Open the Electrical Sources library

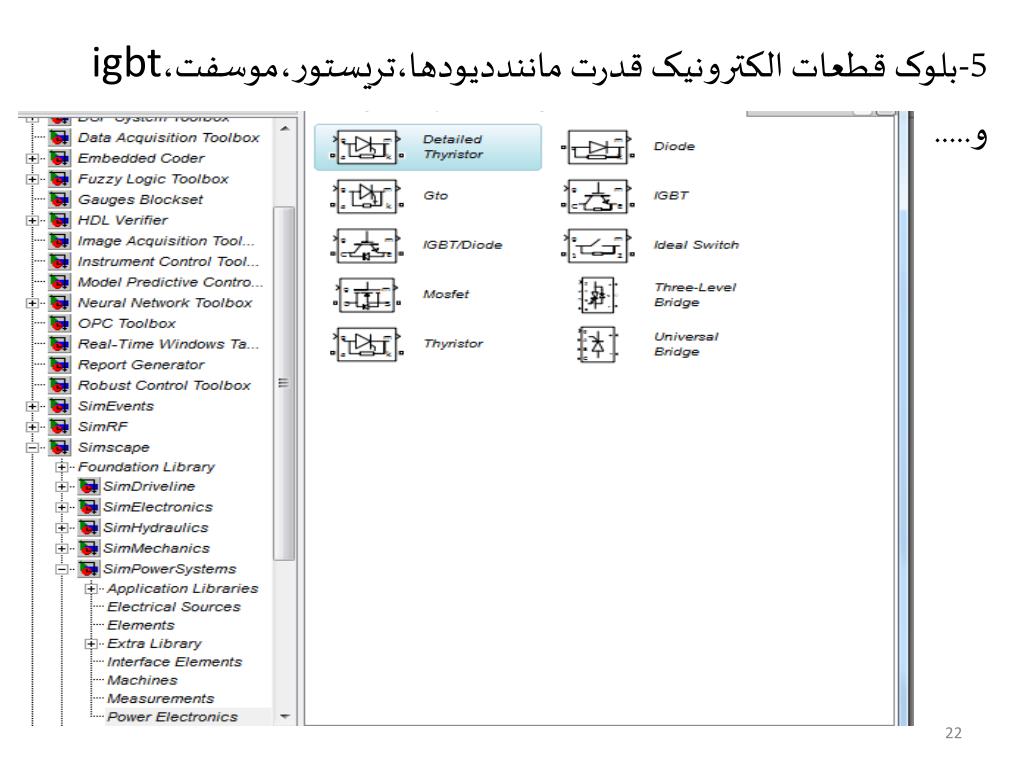click(174, 607)
